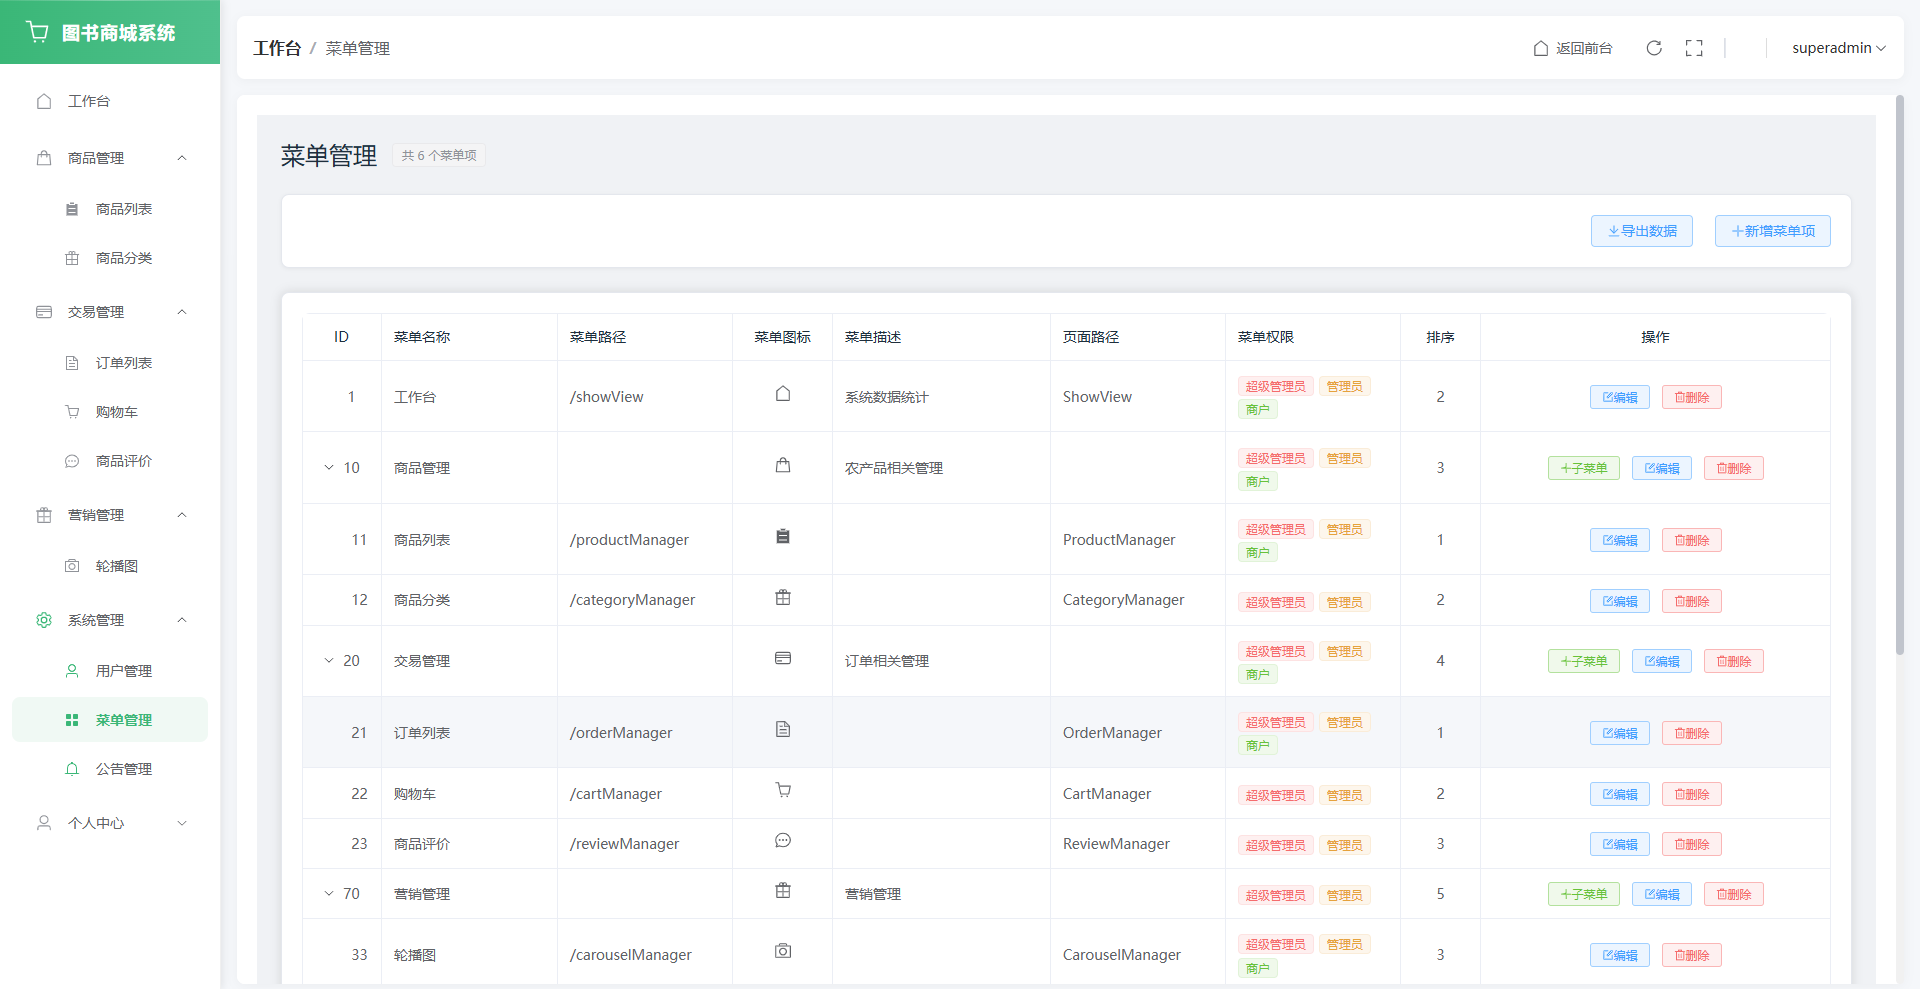The width and height of the screenshot is (1920, 989).
Task: Collapse row 10 商品管理 in table
Action: [x=329, y=468]
